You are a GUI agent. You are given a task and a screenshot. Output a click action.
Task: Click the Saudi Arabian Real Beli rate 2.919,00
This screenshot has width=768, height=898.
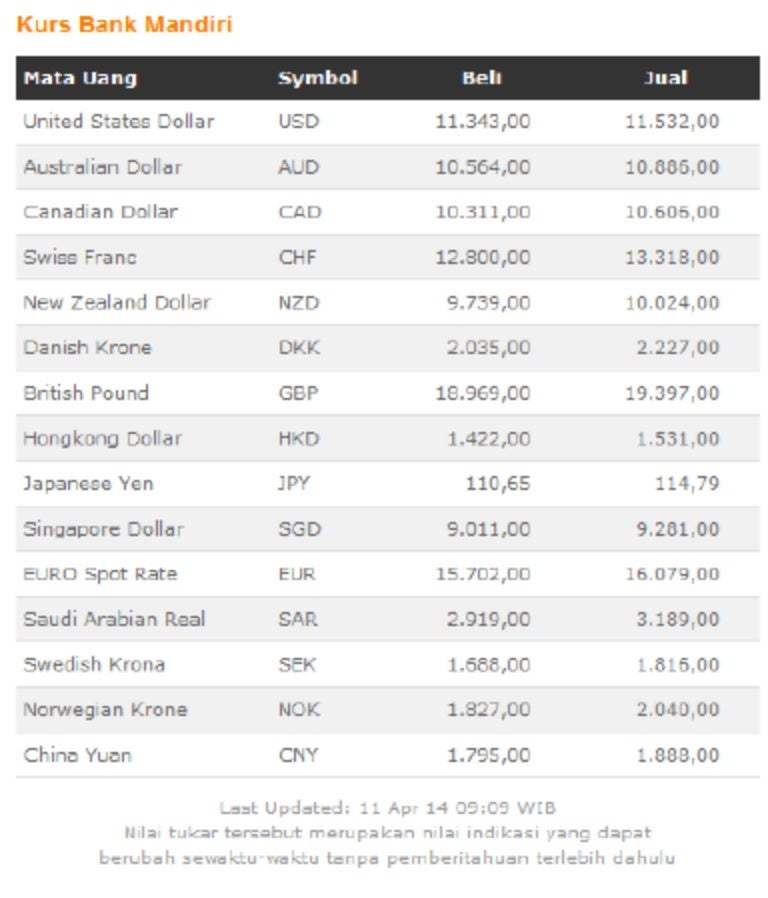tap(488, 619)
